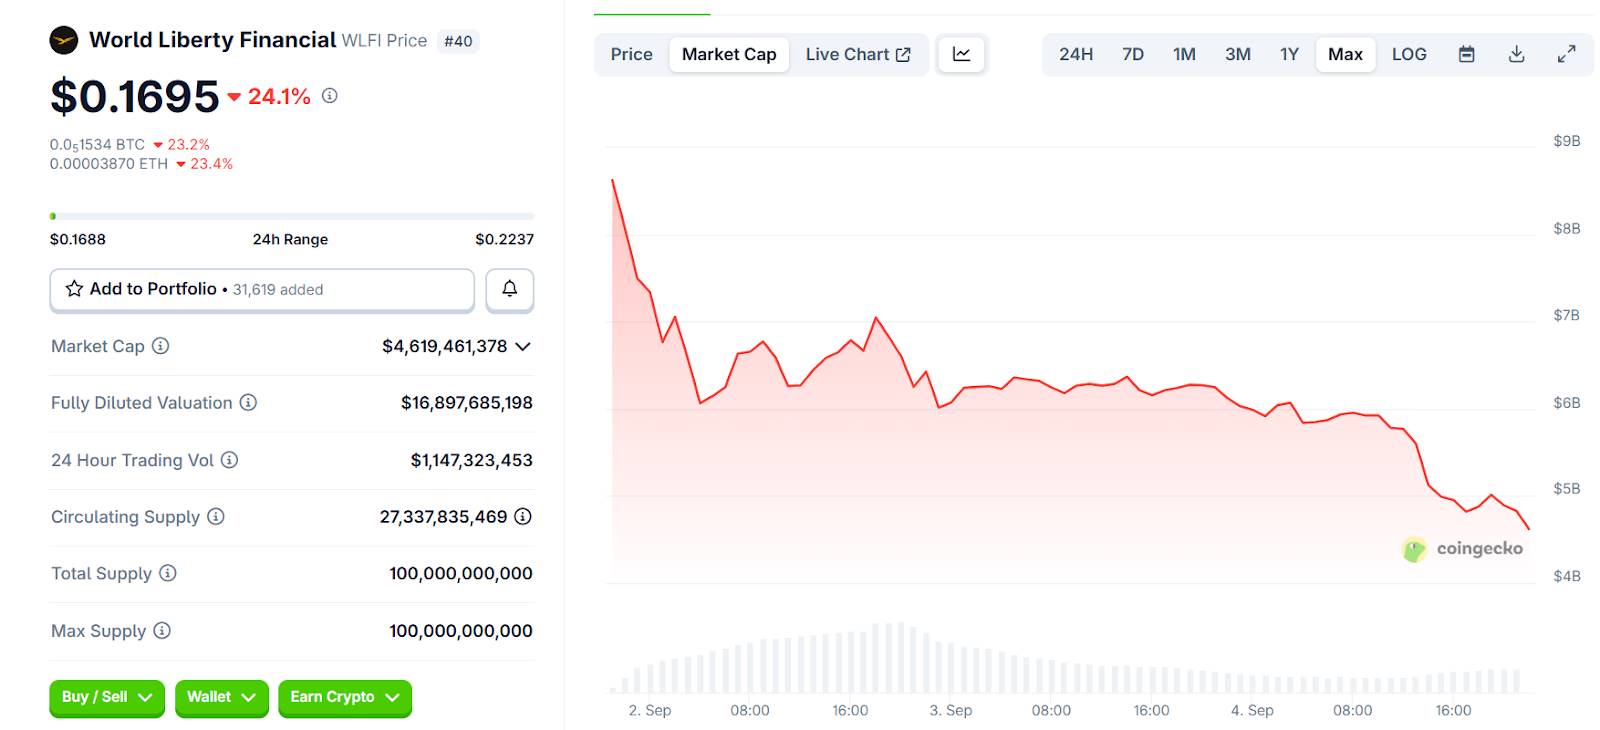
Task: Open the Live Chart tab
Action: click(x=857, y=54)
